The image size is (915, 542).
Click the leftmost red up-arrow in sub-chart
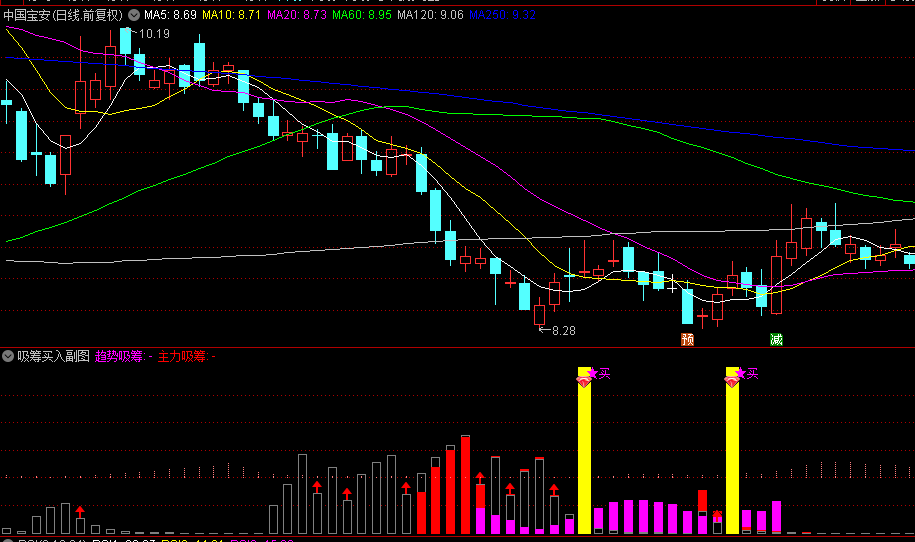[80, 512]
